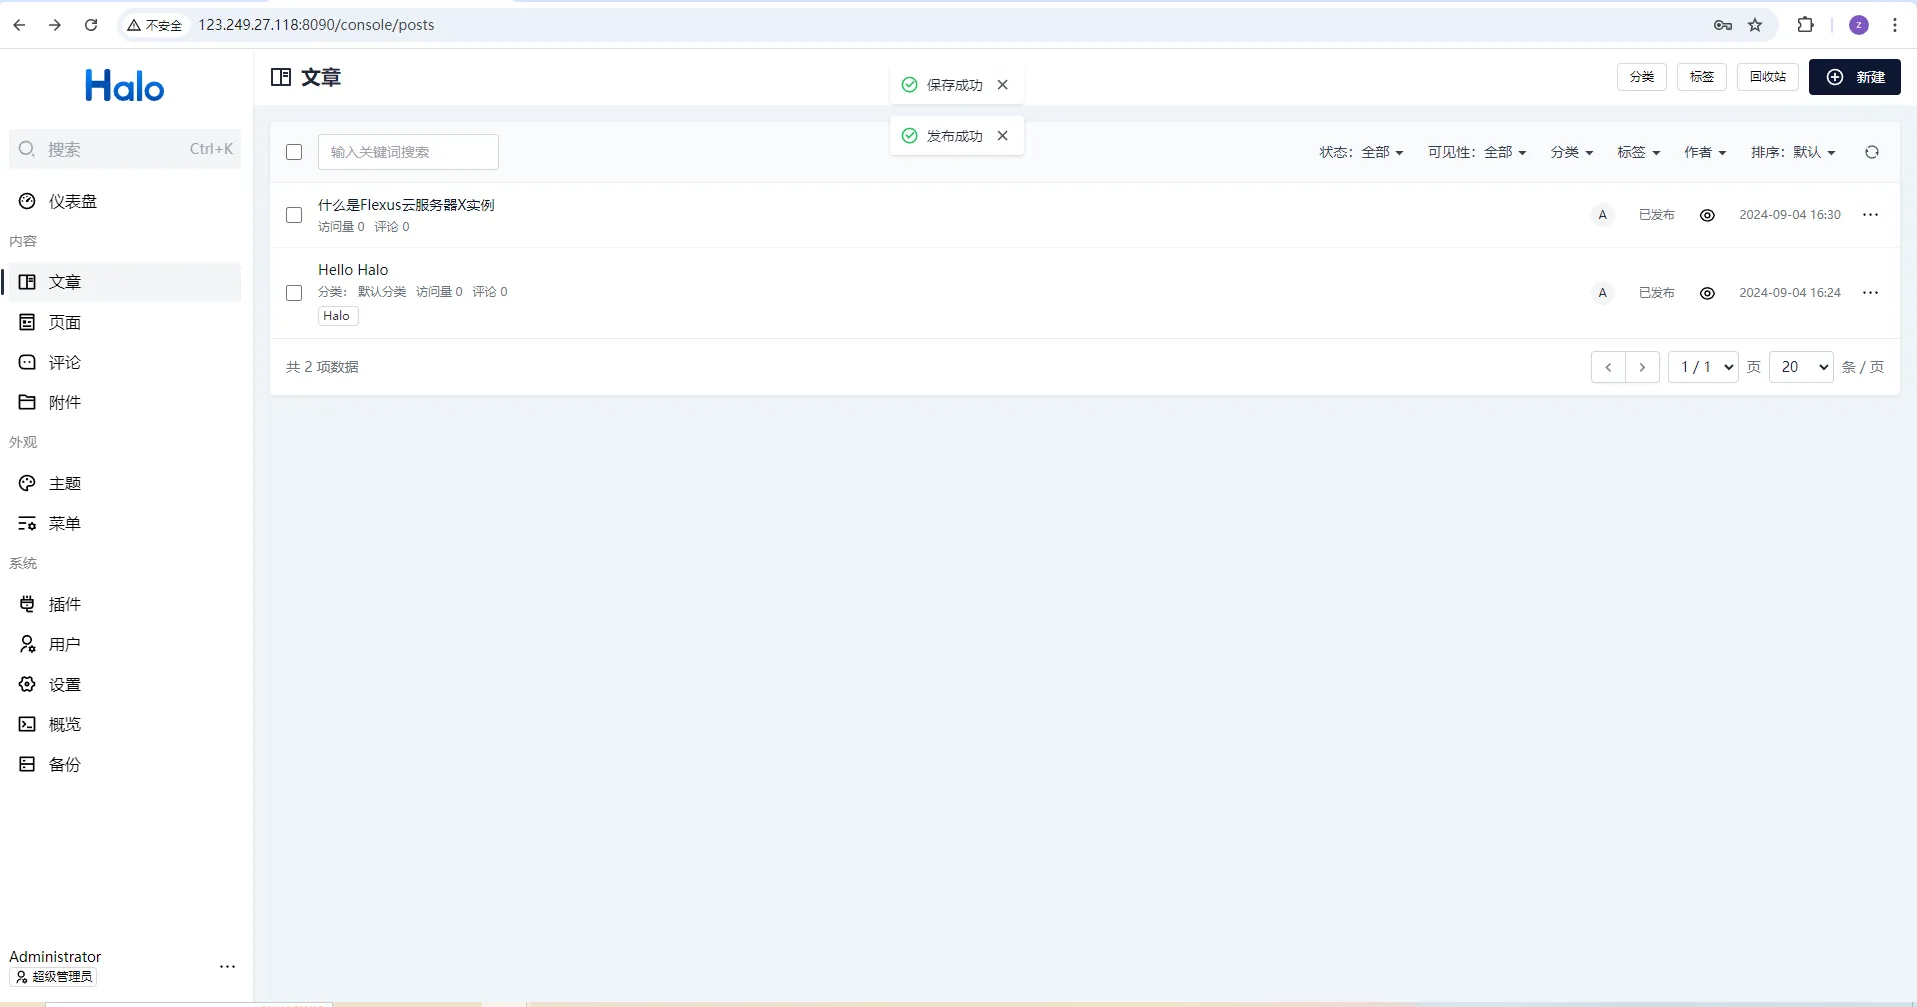This screenshot has width=1917, height=1007.
Task: Open 主题 themes in the sidebar
Action: pos(125,483)
